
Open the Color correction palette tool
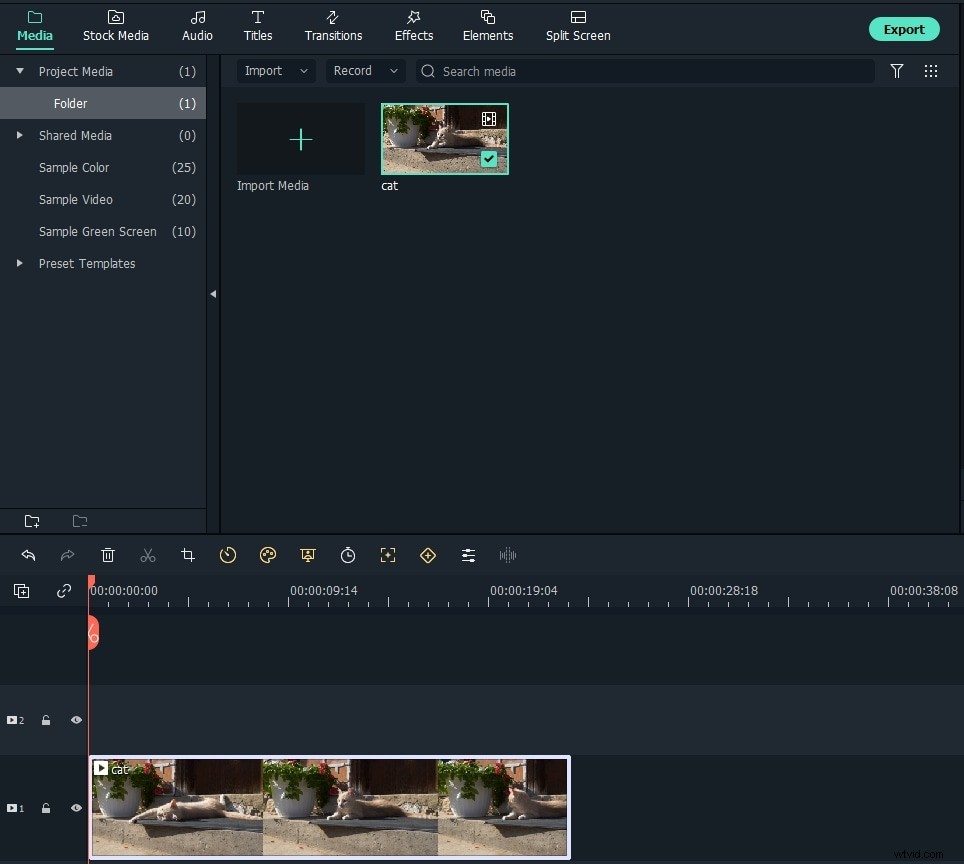tap(268, 555)
